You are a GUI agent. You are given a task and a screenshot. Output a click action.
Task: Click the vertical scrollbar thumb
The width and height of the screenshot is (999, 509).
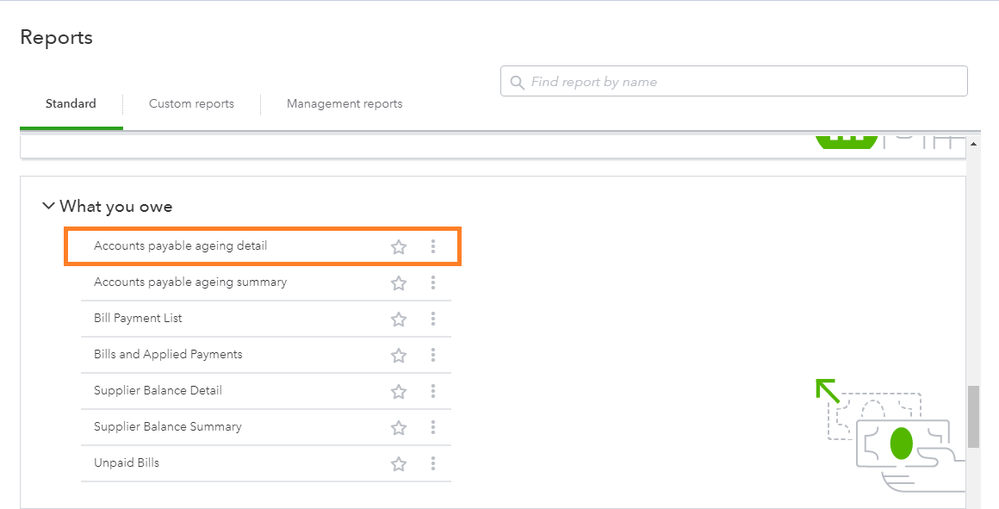(x=973, y=417)
